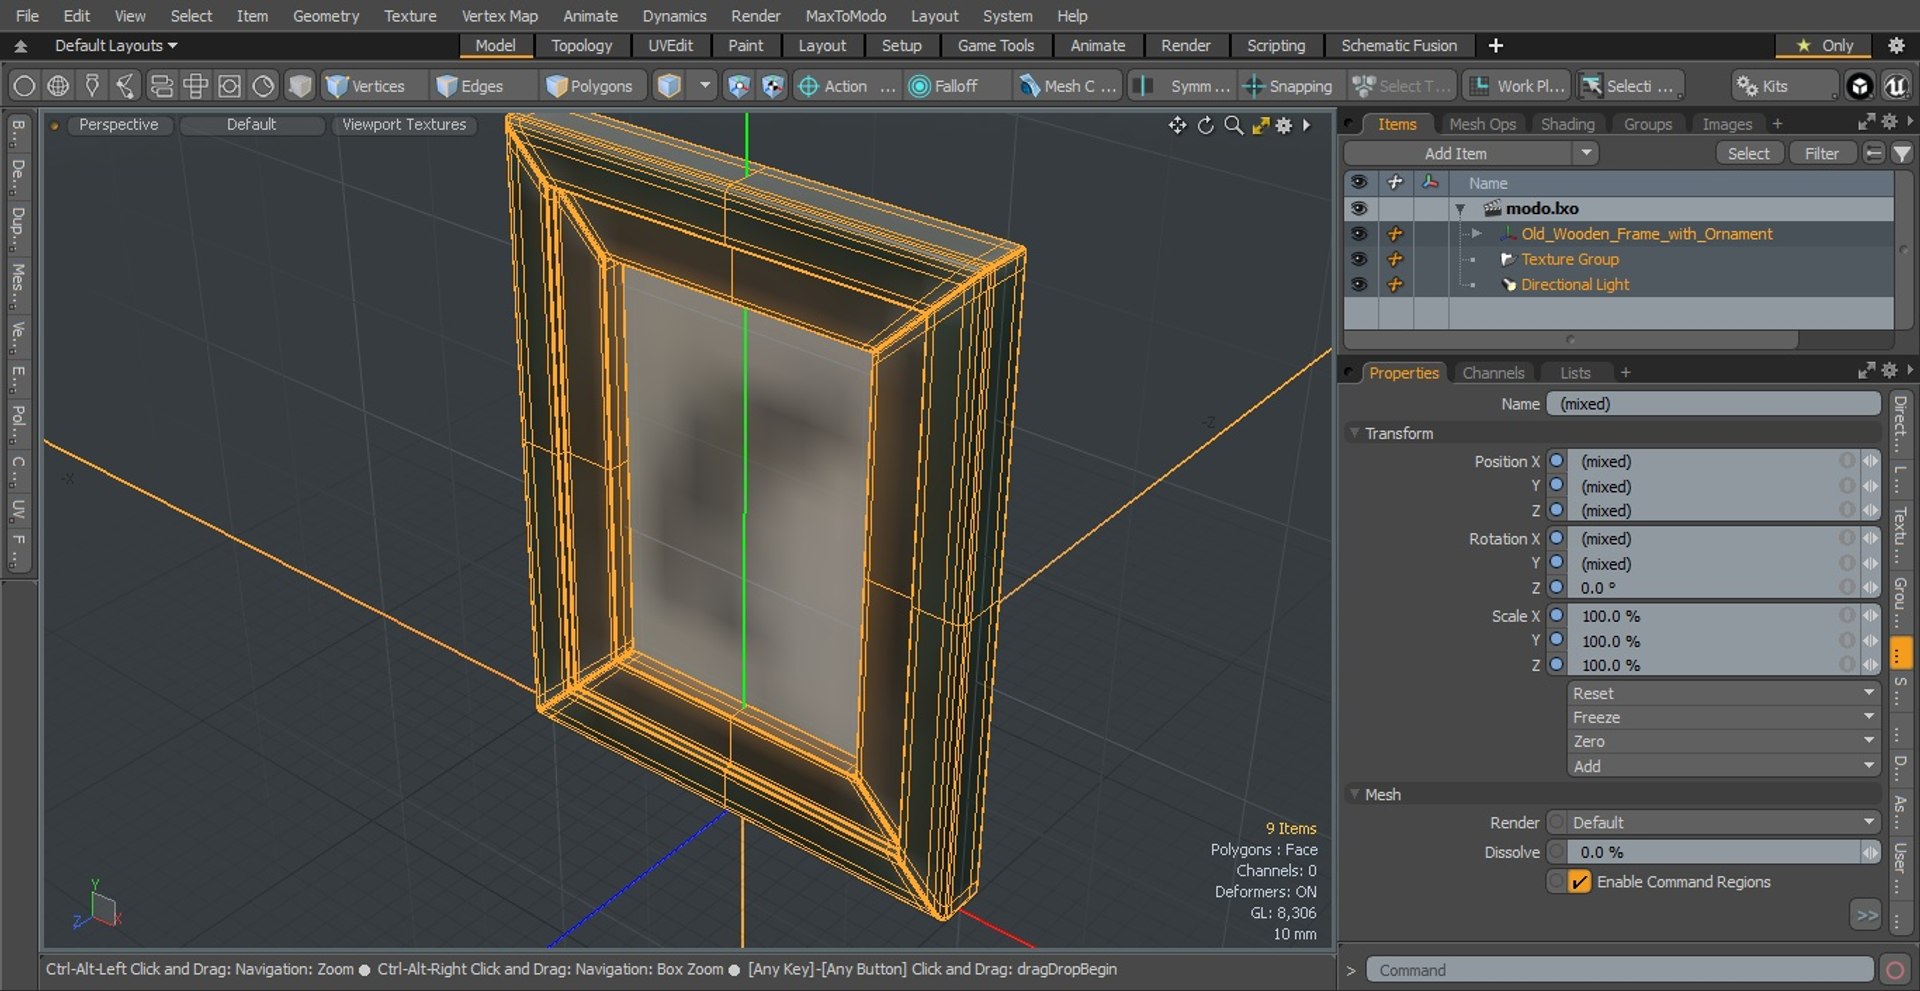The height and width of the screenshot is (991, 1920).
Task: Hide the Directional Light item
Action: coord(1358,285)
